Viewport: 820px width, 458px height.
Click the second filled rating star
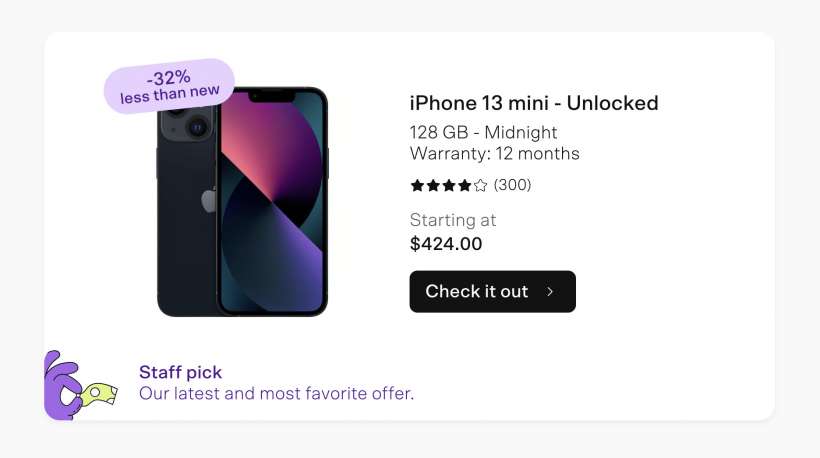tap(433, 185)
